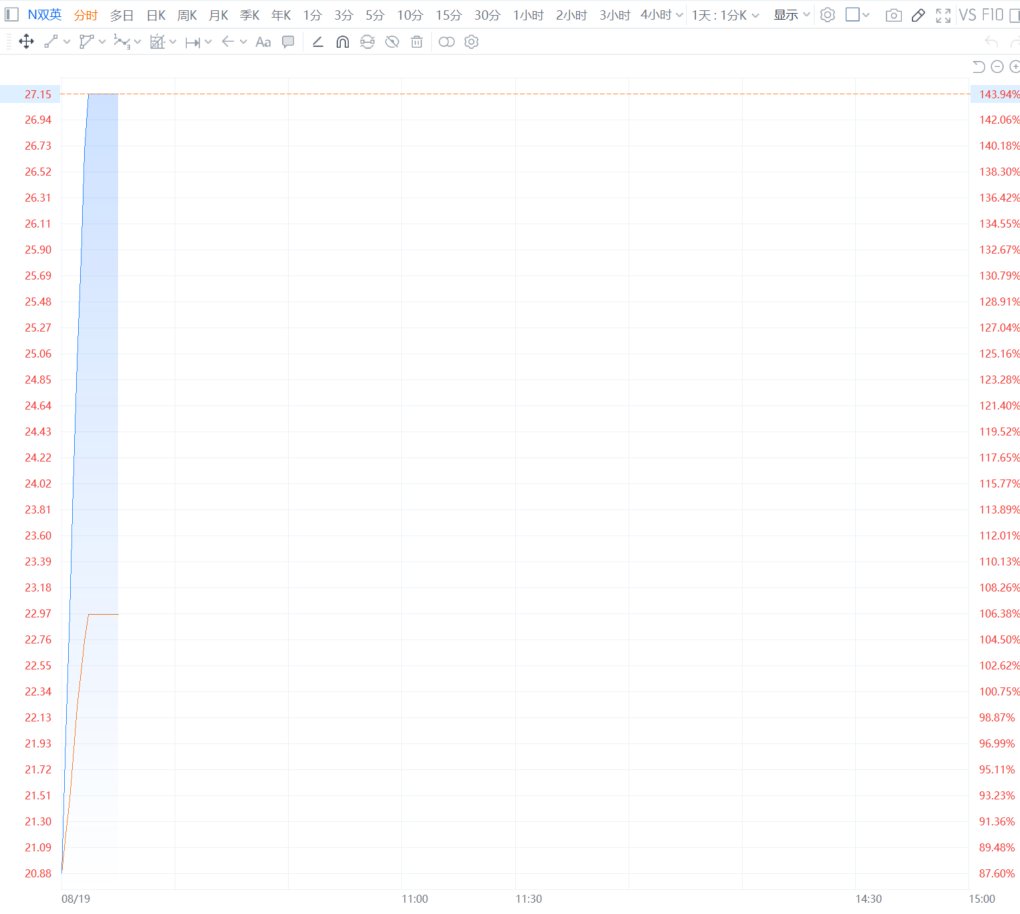Hide all drawings with eye-slash icon

[392, 42]
